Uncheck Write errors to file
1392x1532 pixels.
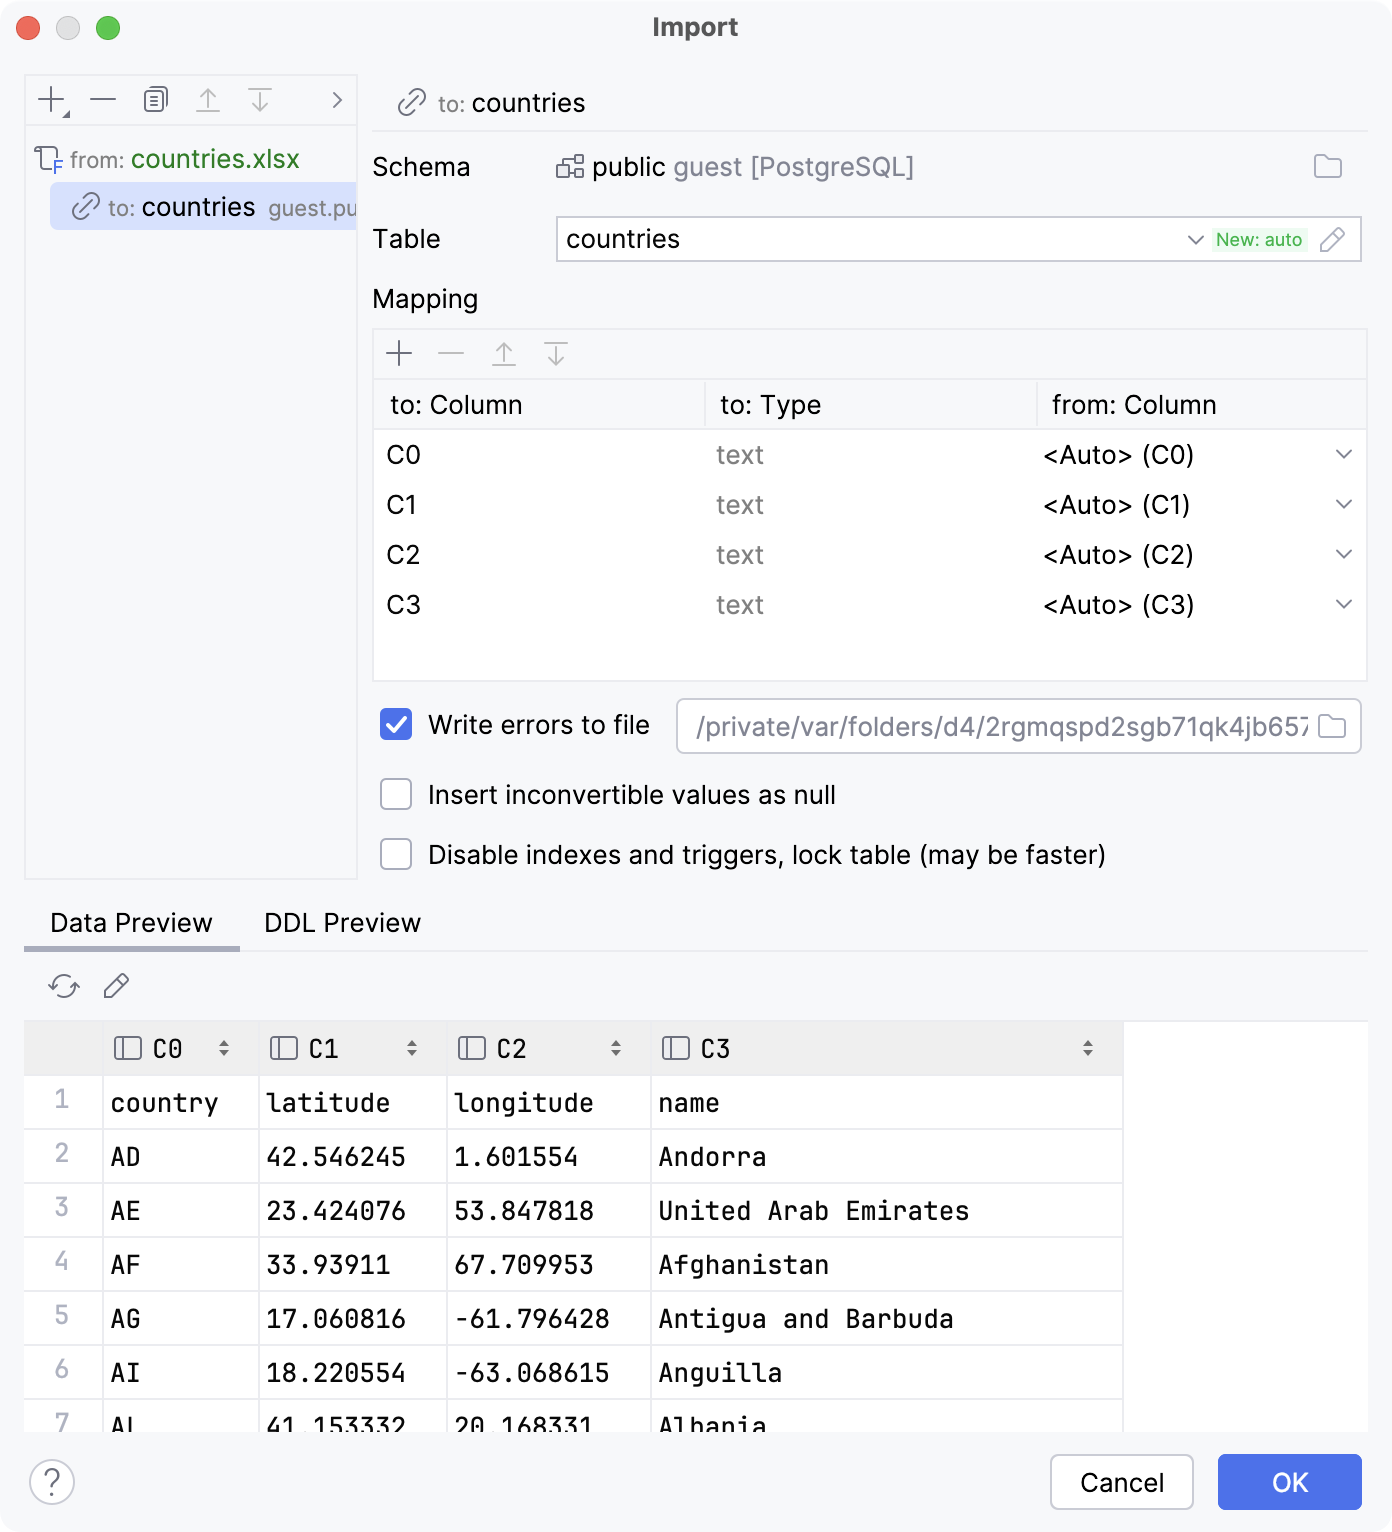click(x=395, y=725)
